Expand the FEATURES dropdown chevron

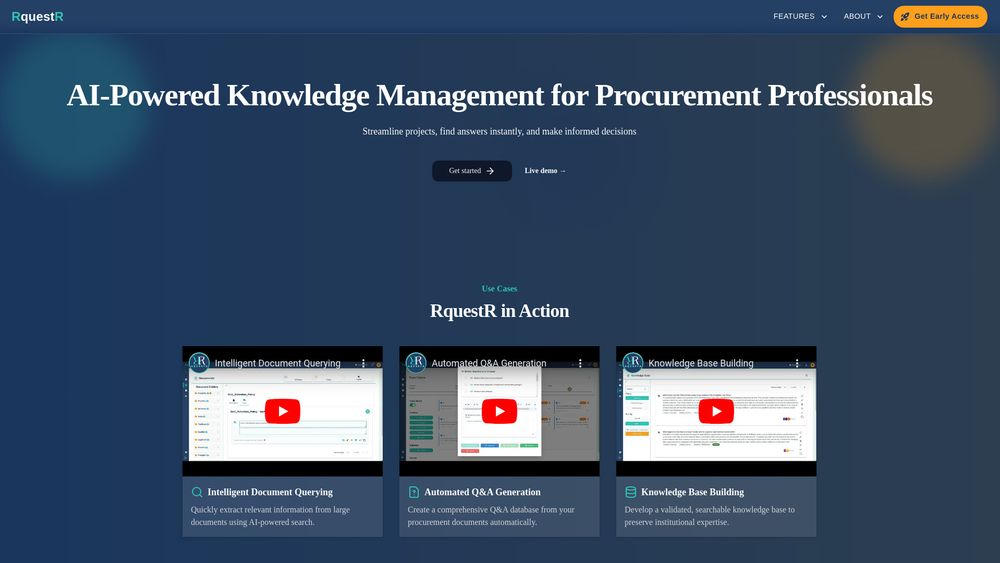pyautogui.click(x=824, y=17)
